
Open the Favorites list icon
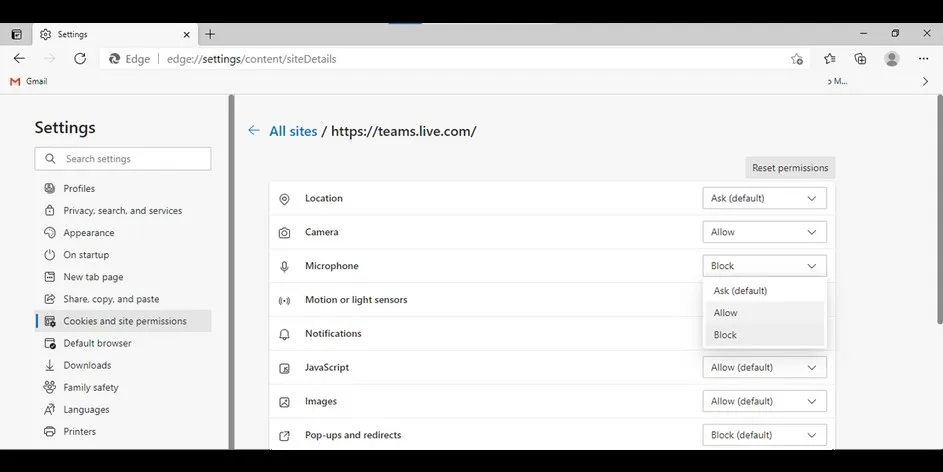[x=830, y=58]
